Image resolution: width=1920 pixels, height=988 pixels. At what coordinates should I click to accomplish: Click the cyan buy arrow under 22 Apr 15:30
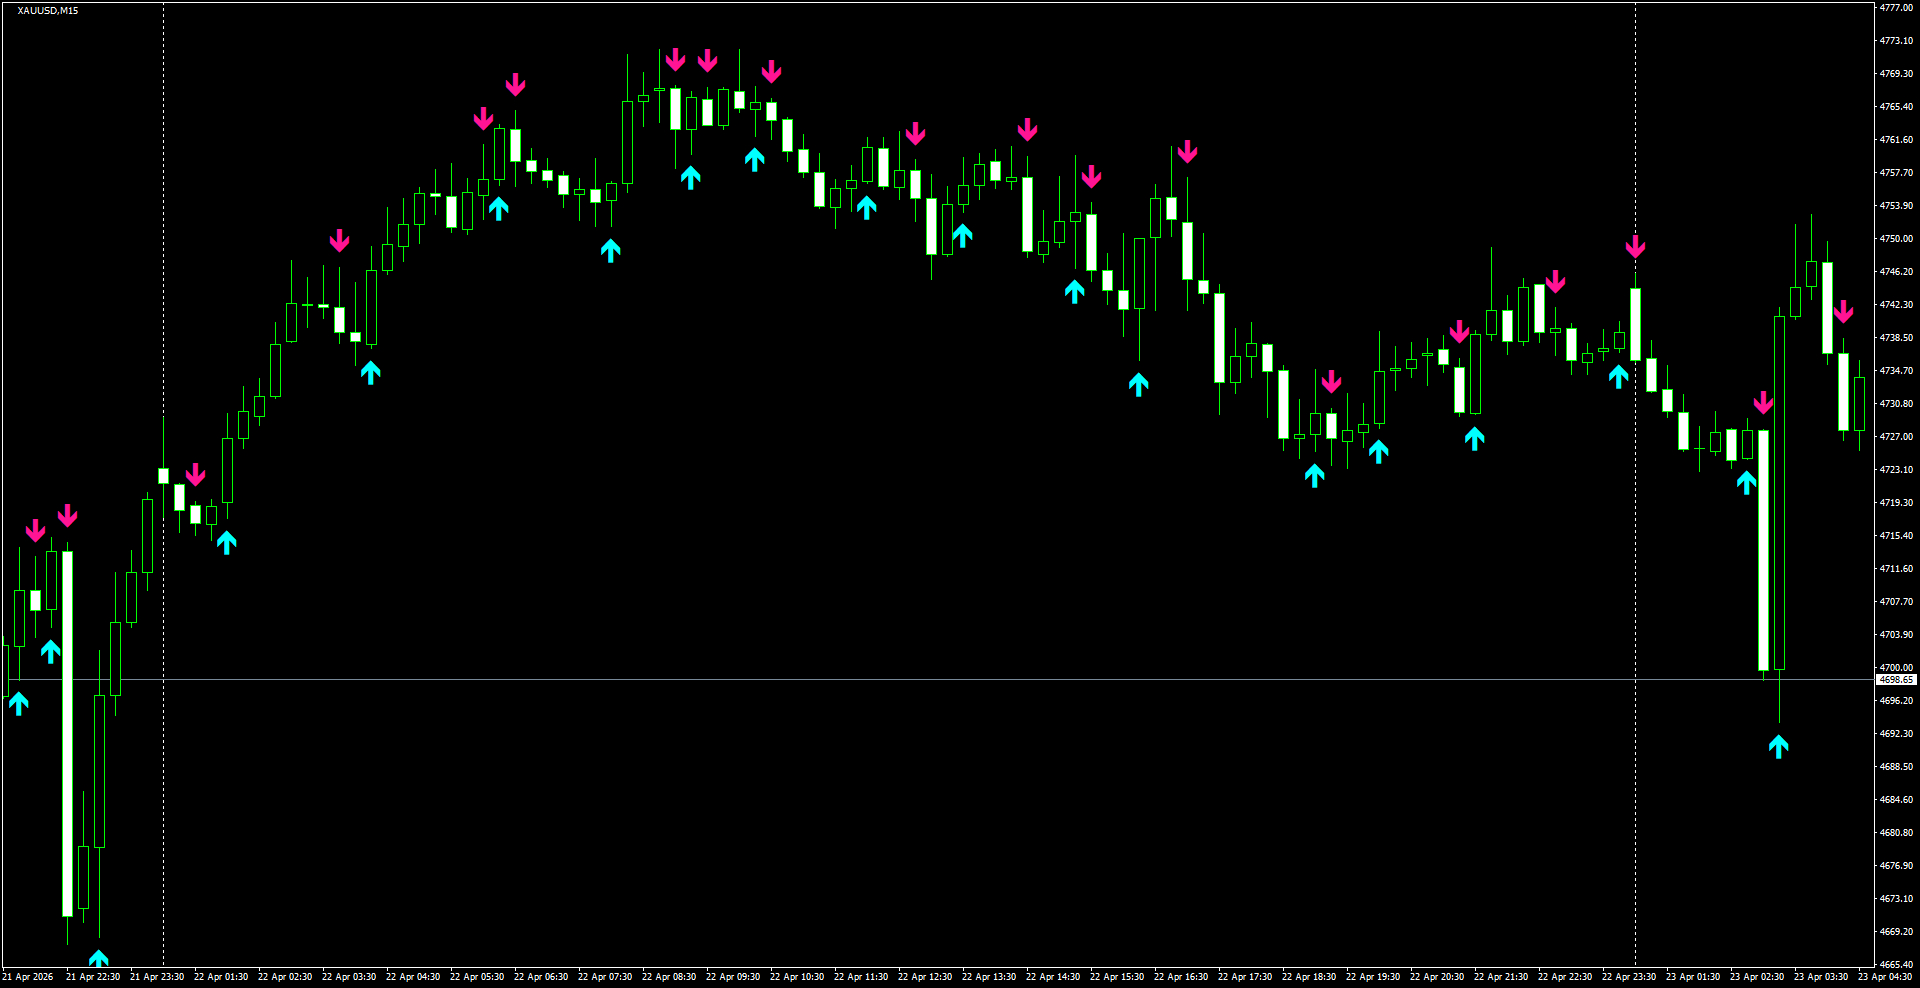(x=1139, y=385)
